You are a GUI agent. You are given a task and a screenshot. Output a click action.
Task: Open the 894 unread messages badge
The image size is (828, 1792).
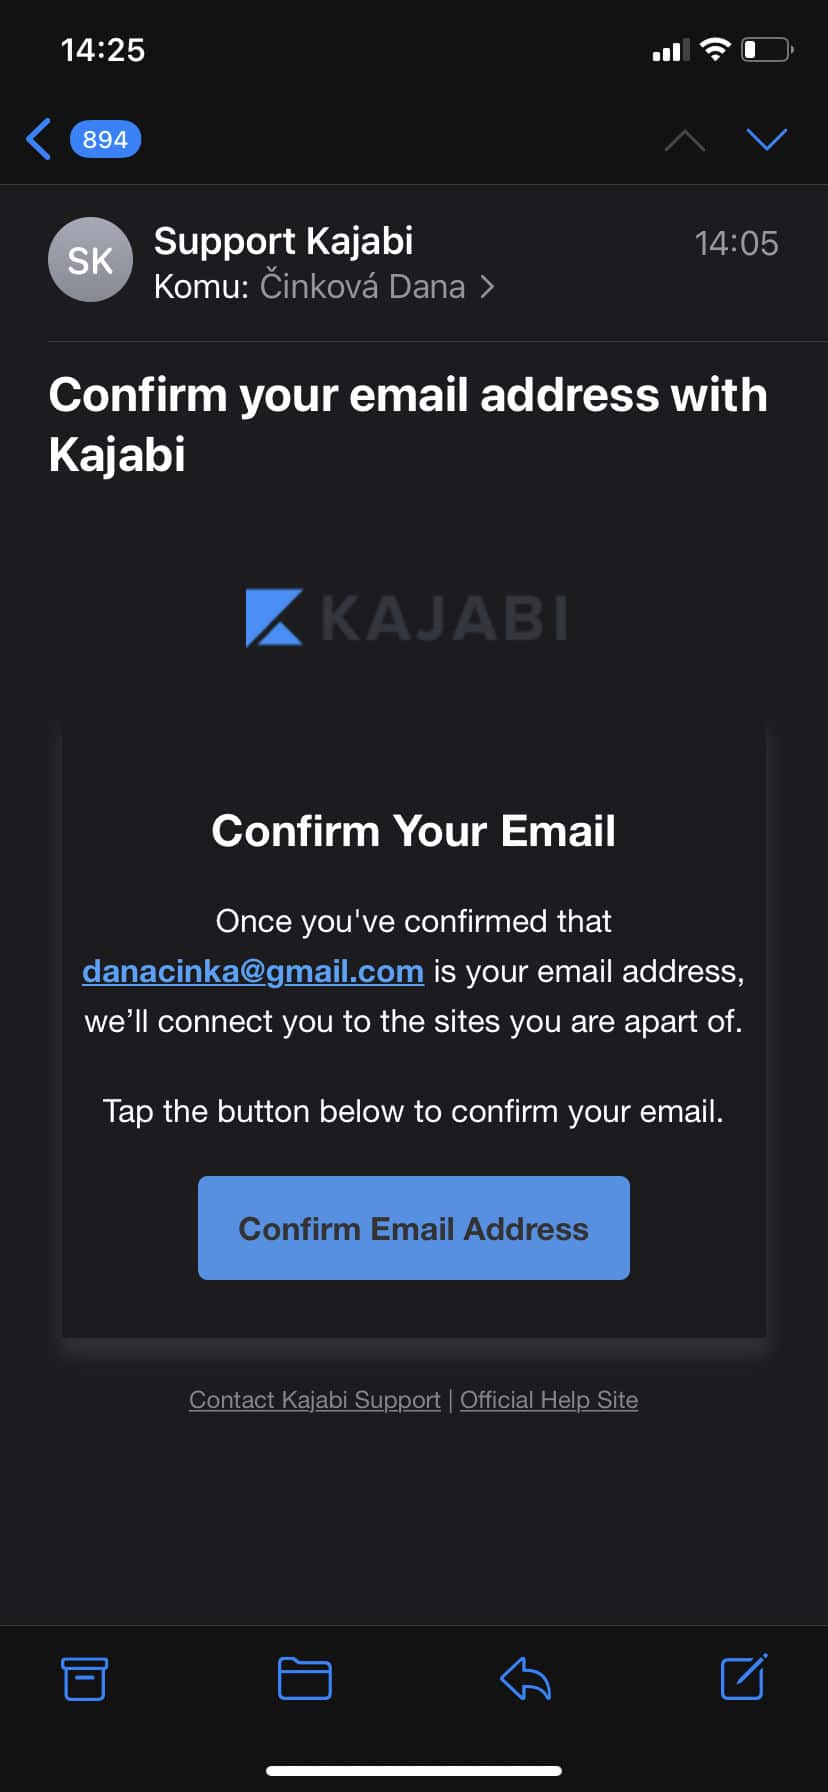point(105,139)
